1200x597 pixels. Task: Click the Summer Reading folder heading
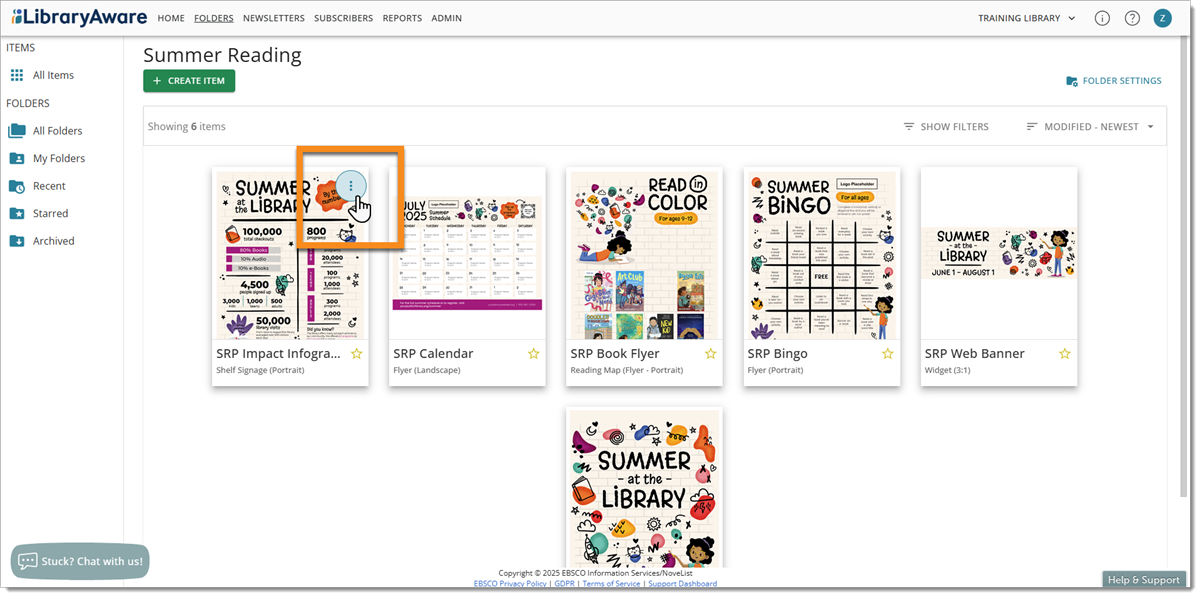pyautogui.click(x=222, y=55)
